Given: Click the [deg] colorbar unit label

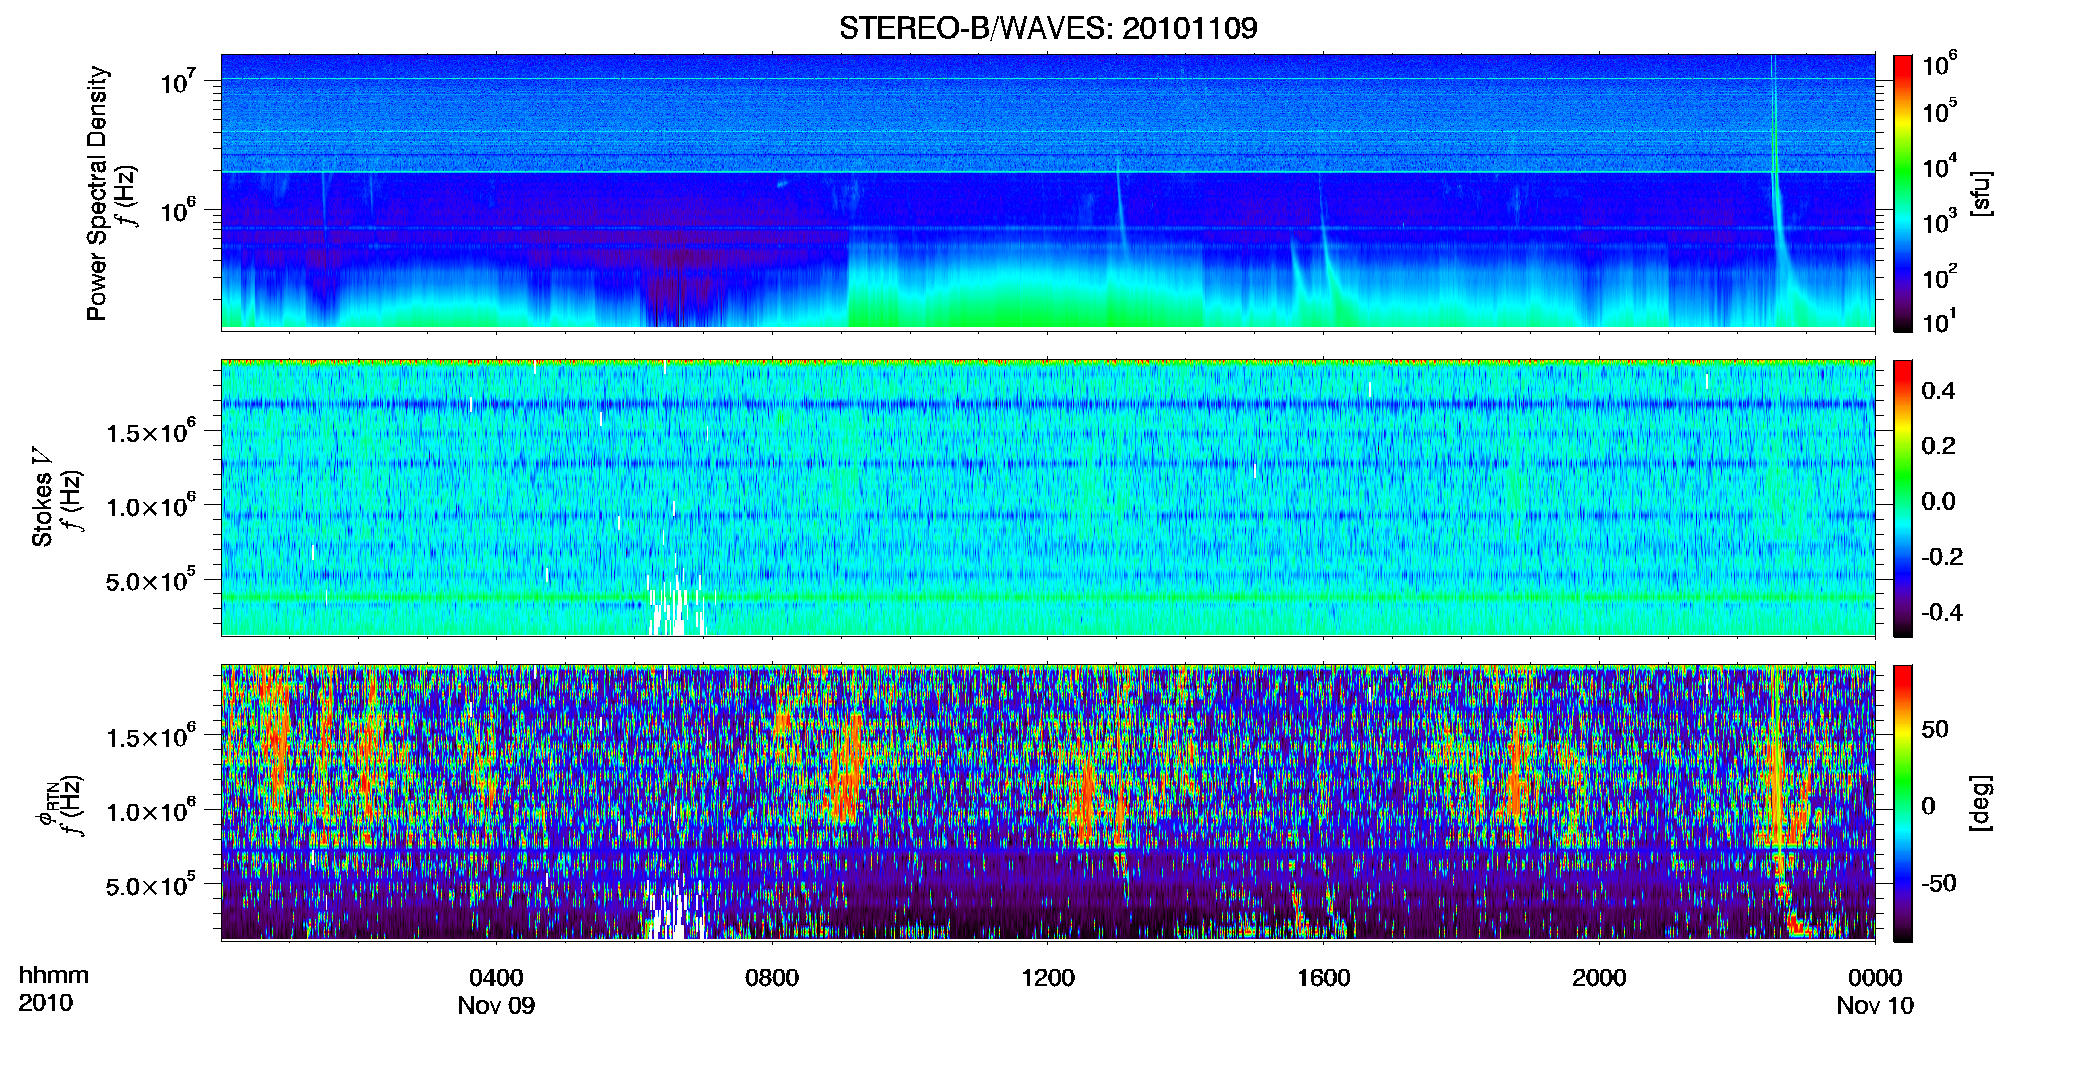Looking at the screenshot, I should tap(1981, 803).
